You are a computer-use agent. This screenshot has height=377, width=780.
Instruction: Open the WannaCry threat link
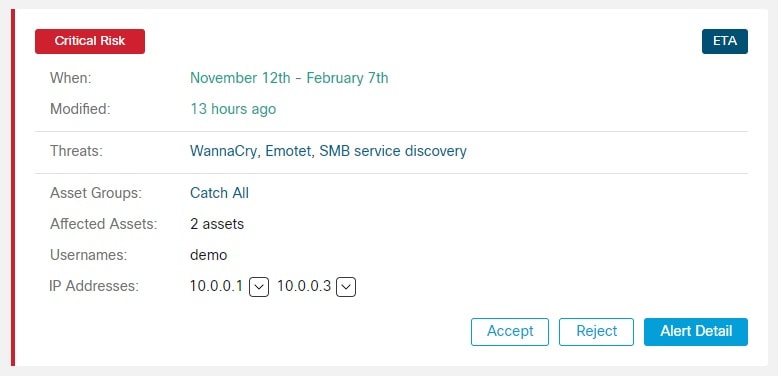(x=223, y=151)
